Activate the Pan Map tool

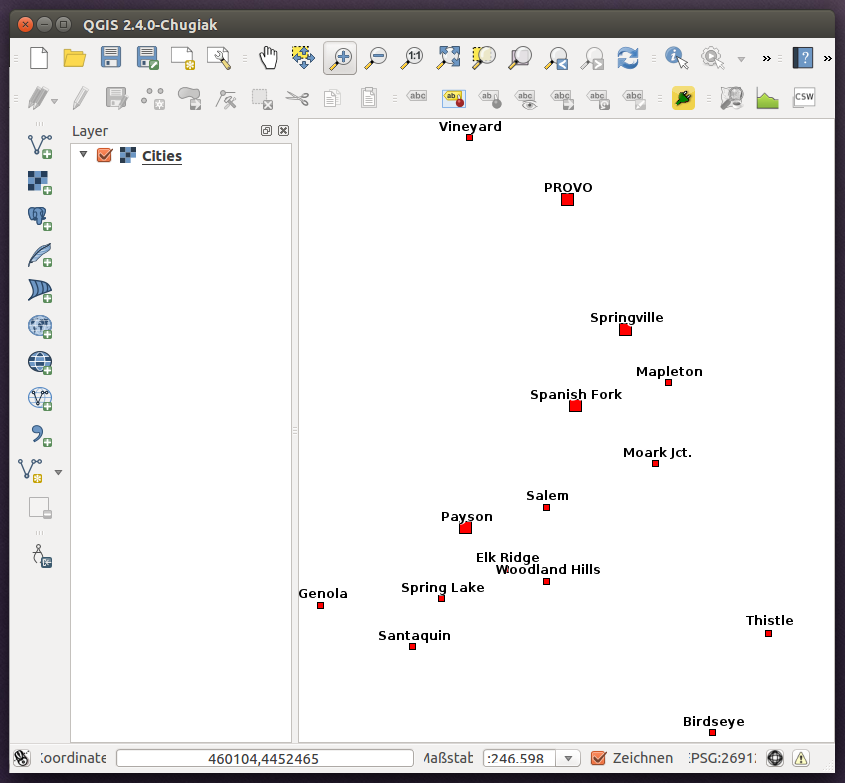tap(267, 58)
